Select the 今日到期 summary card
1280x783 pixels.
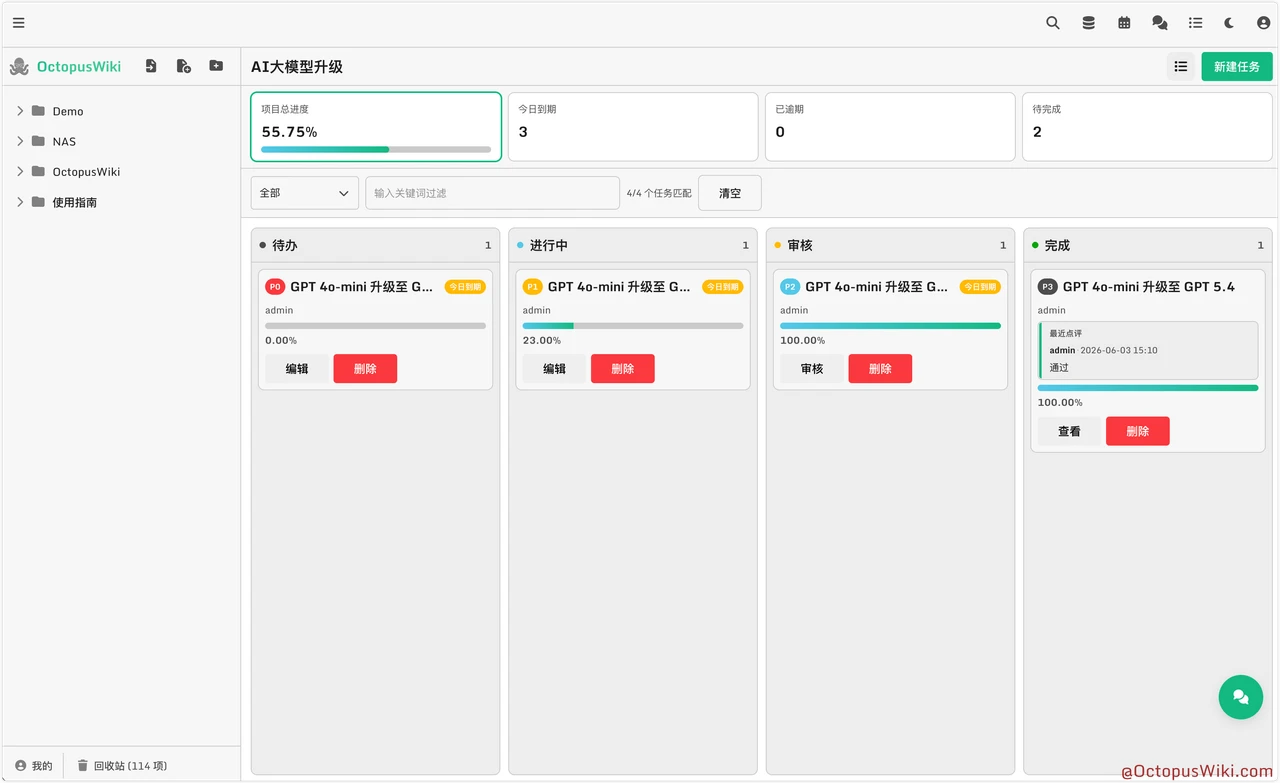[x=633, y=127]
